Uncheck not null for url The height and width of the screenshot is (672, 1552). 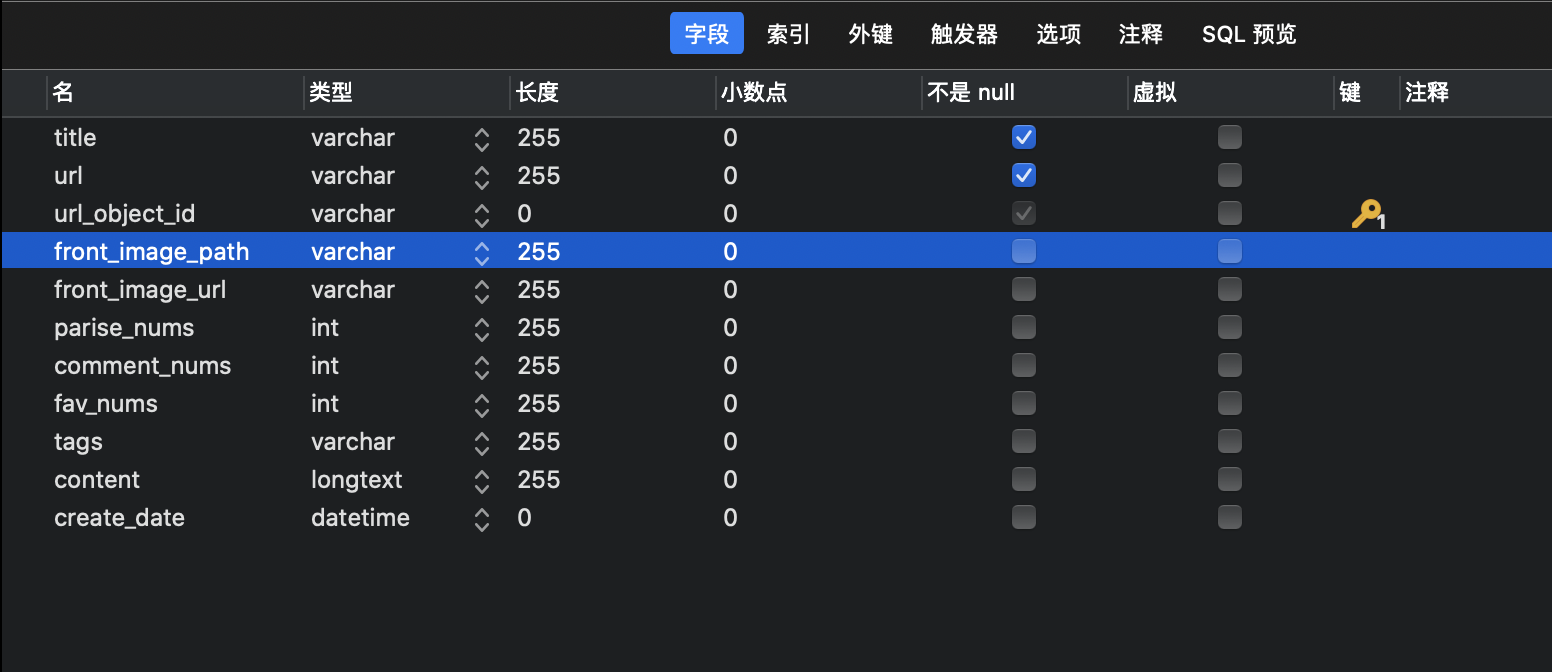click(1024, 175)
